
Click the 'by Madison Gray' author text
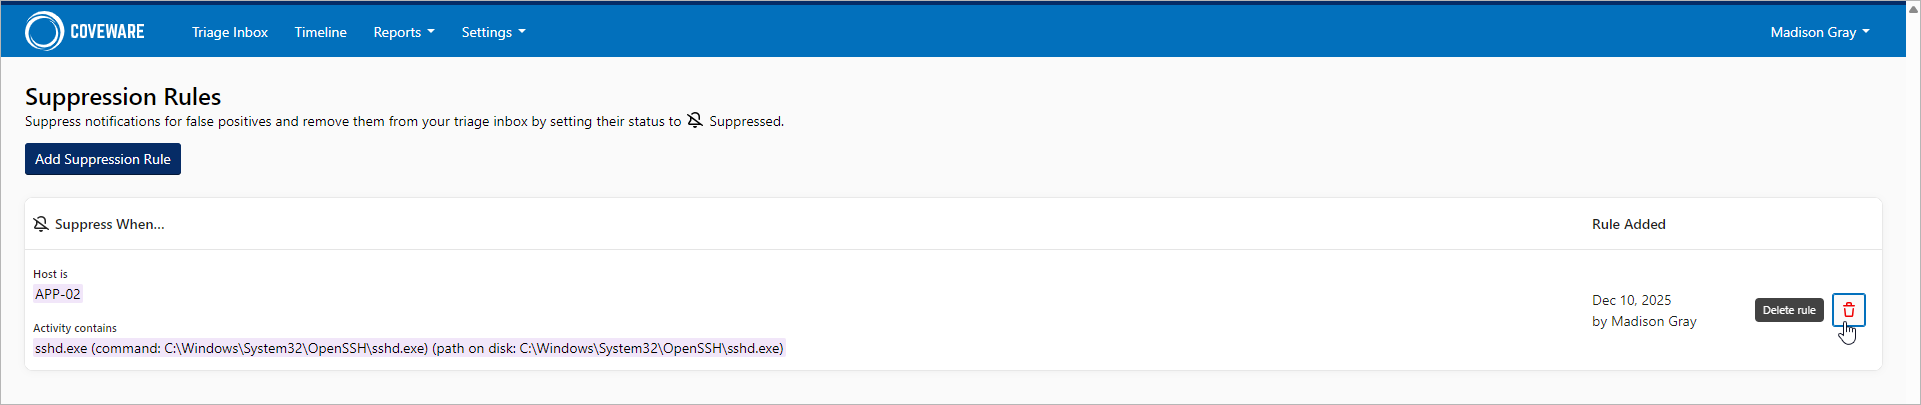tap(1644, 321)
